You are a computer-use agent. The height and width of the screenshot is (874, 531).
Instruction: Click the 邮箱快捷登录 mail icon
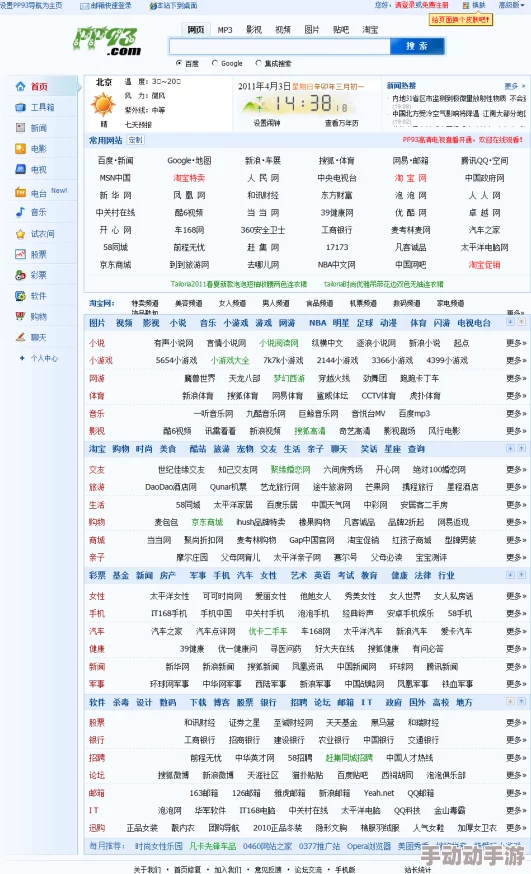click(84, 6)
